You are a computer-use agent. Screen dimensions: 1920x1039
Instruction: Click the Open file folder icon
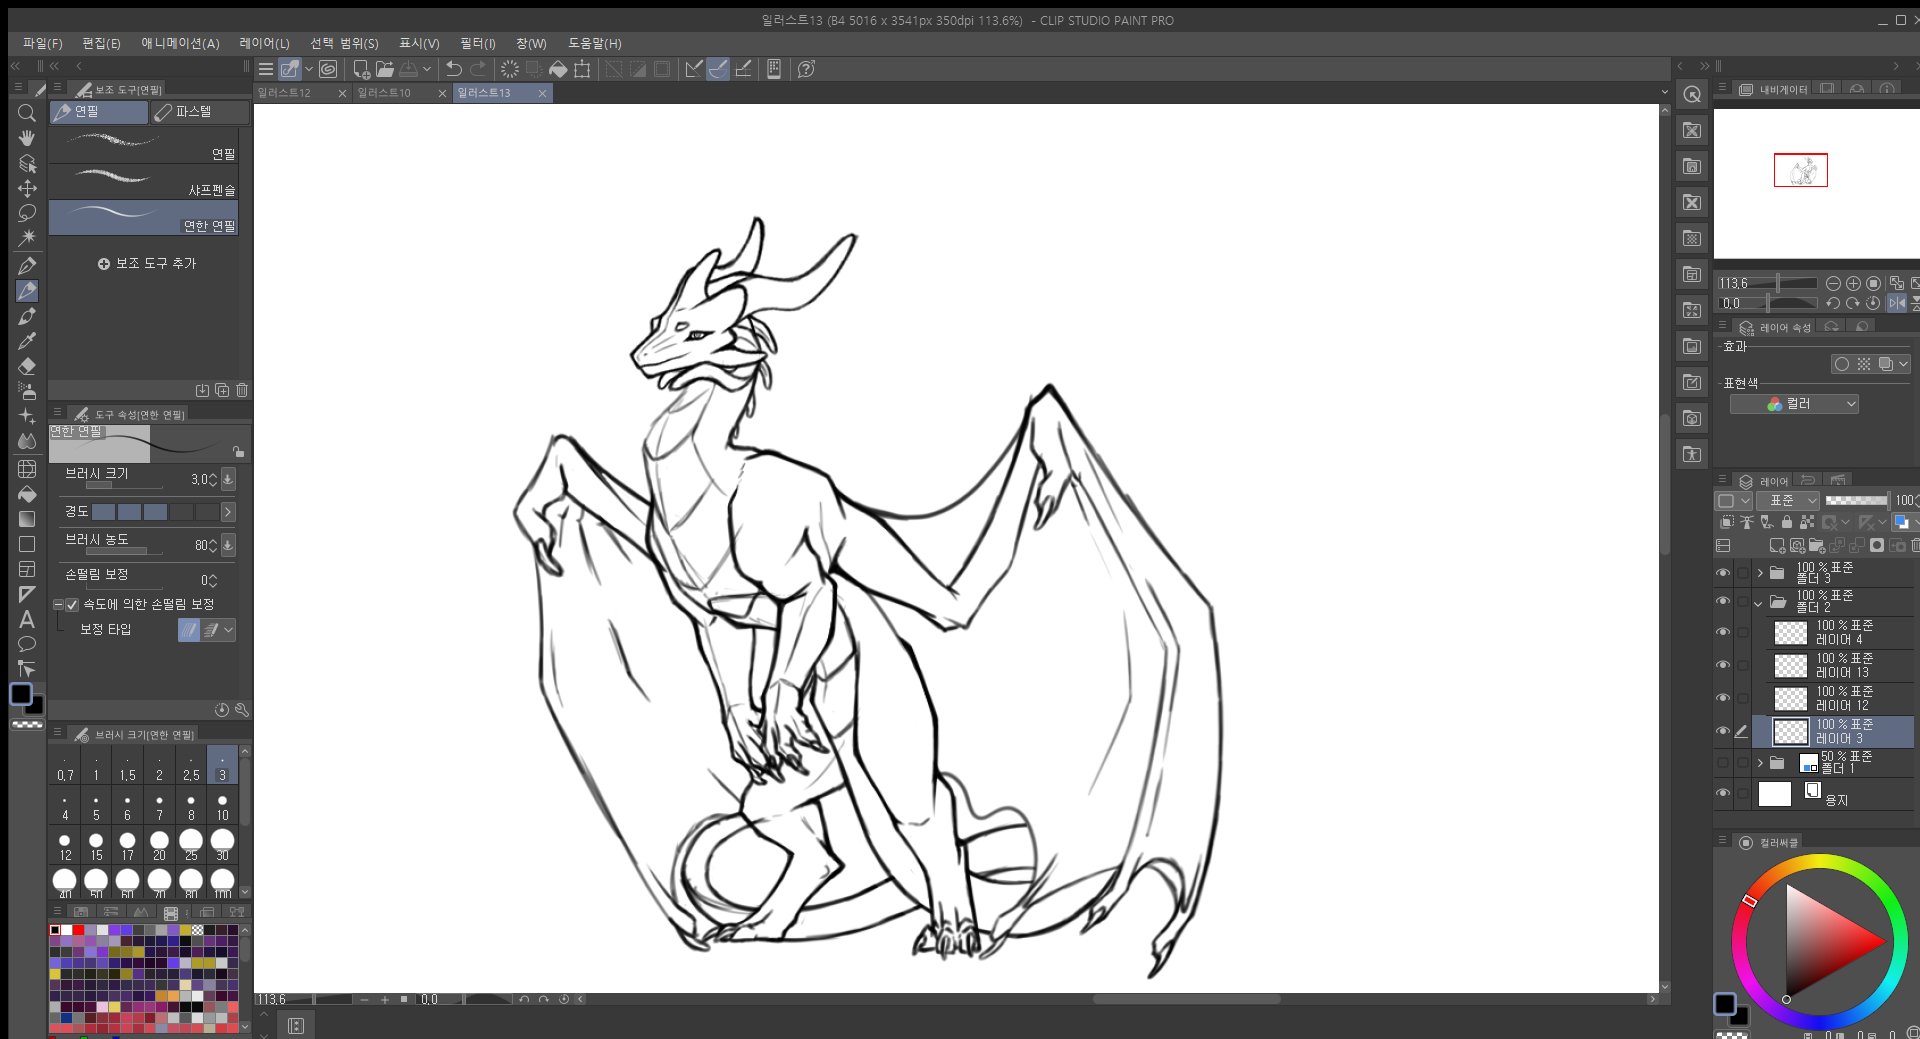point(385,69)
